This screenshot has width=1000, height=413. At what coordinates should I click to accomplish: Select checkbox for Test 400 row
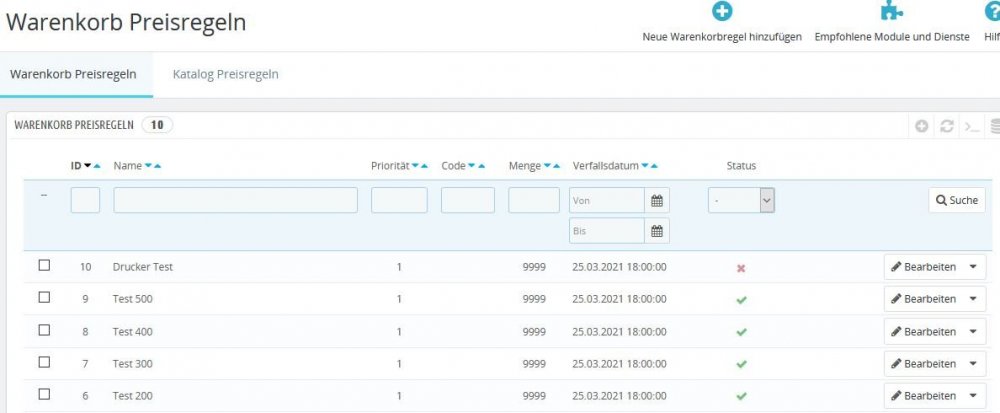(44, 330)
